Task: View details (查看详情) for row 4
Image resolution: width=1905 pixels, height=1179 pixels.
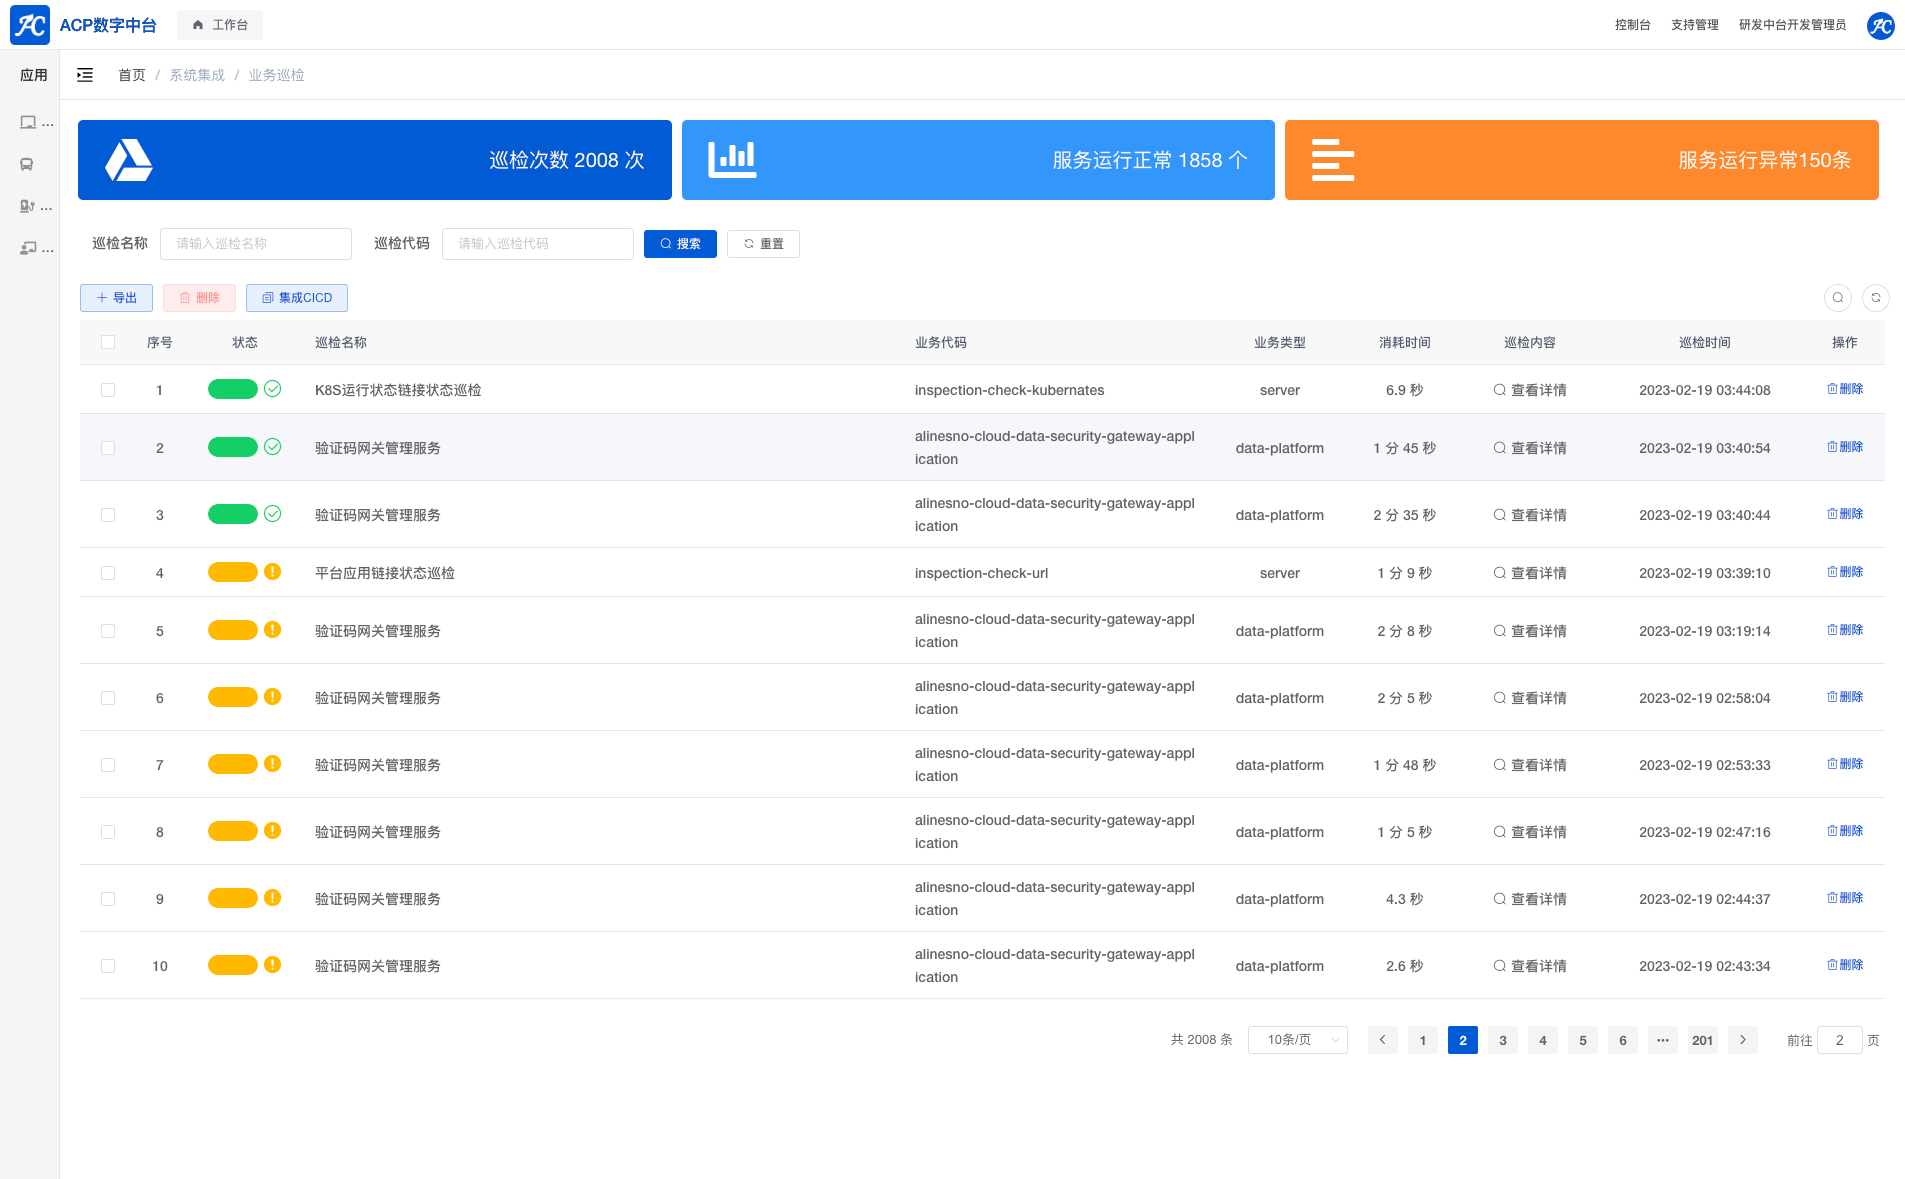Action: 1530,573
